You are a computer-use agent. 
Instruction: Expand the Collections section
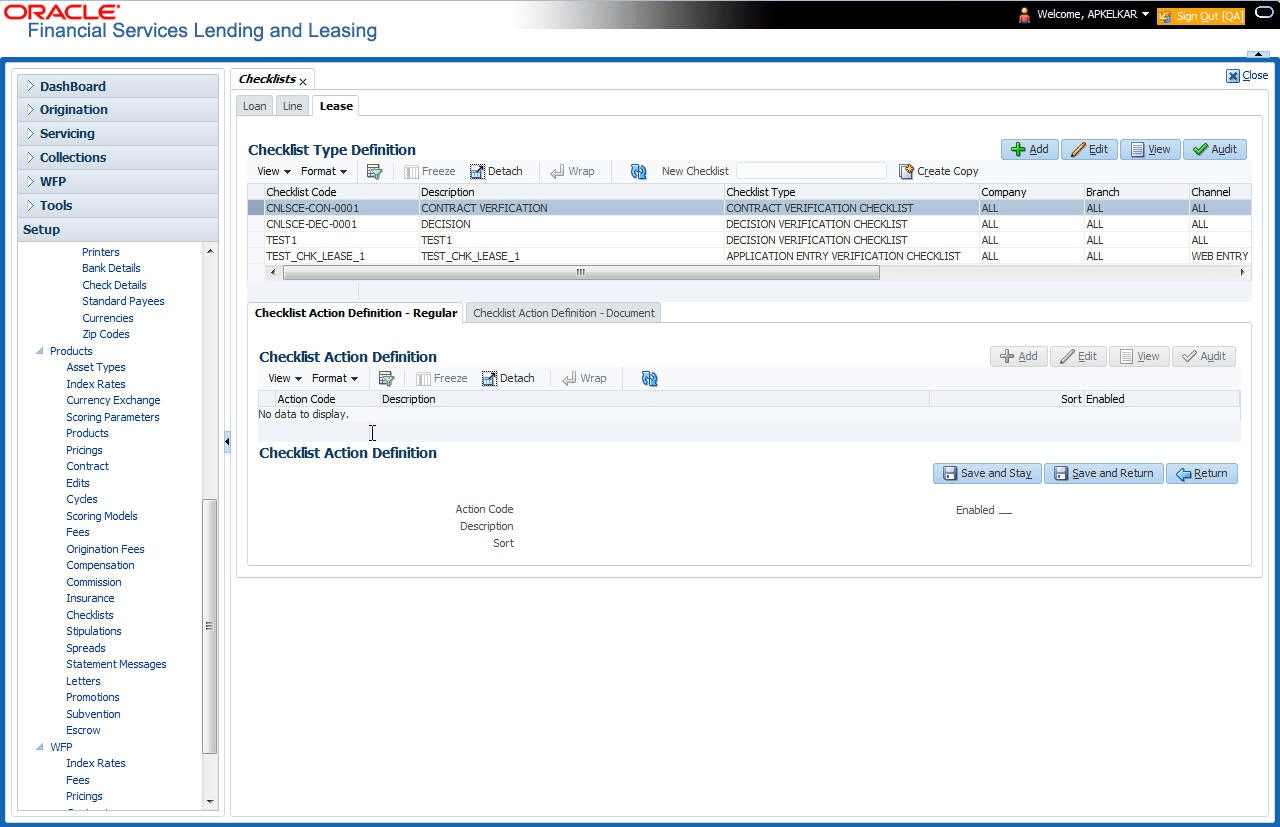pyautogui.click(x=118, y=158)
